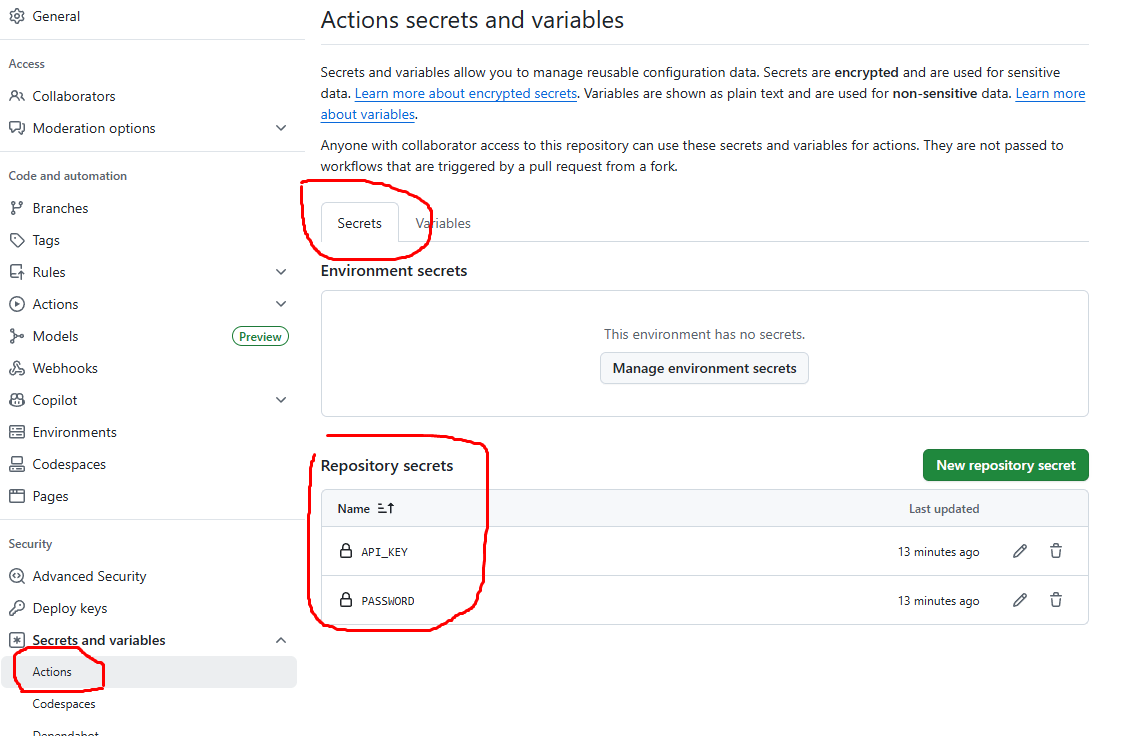
Task: Expand the Actions section under Code and automation
Action: tap(281, 303)
